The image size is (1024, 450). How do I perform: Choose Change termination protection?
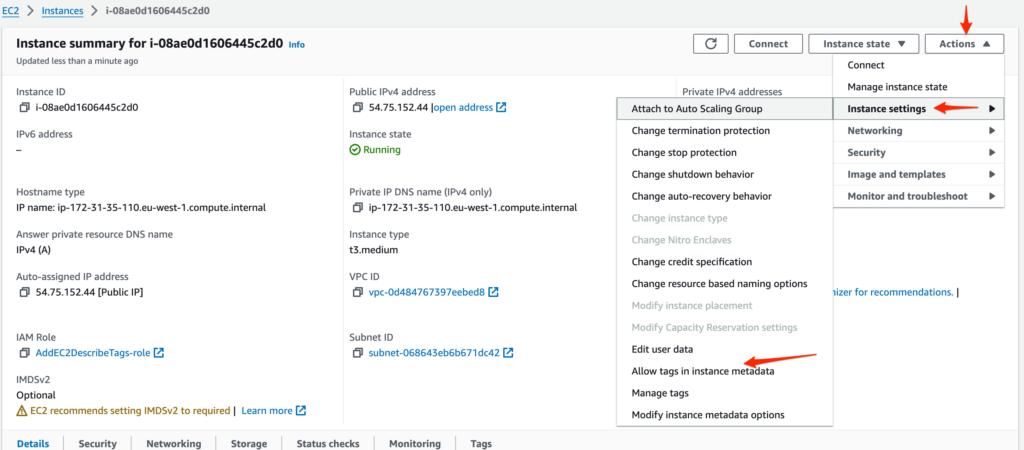tap(725, 131)
